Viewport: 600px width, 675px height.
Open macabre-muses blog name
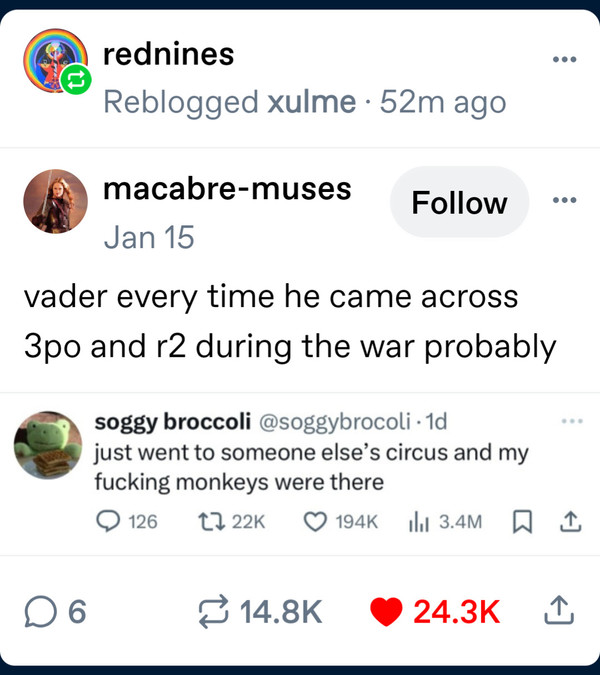(x=227, y=189)
